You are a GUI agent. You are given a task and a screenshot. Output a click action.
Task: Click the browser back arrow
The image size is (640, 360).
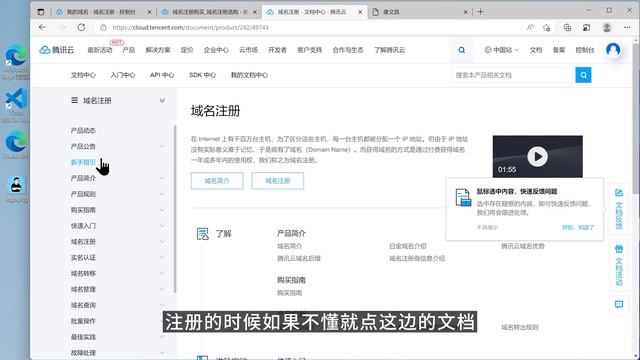tap(42, 27)
